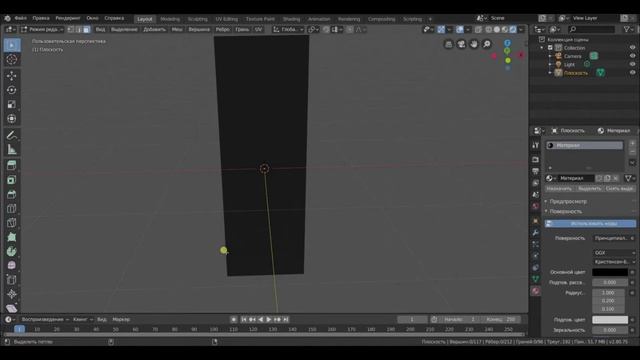Collapse the Collection tree in outliner
The width and height of the screenshot is (640, 360).
click(542, 48)
